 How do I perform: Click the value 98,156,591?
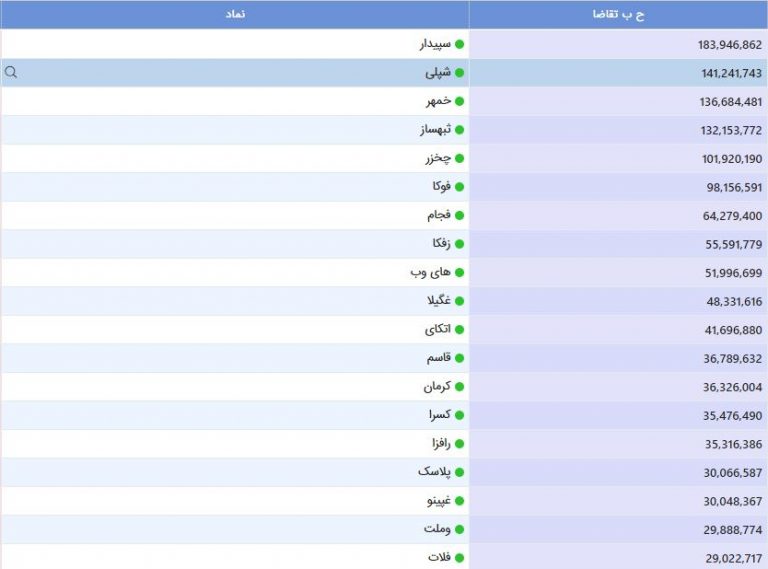coord(734,188)
